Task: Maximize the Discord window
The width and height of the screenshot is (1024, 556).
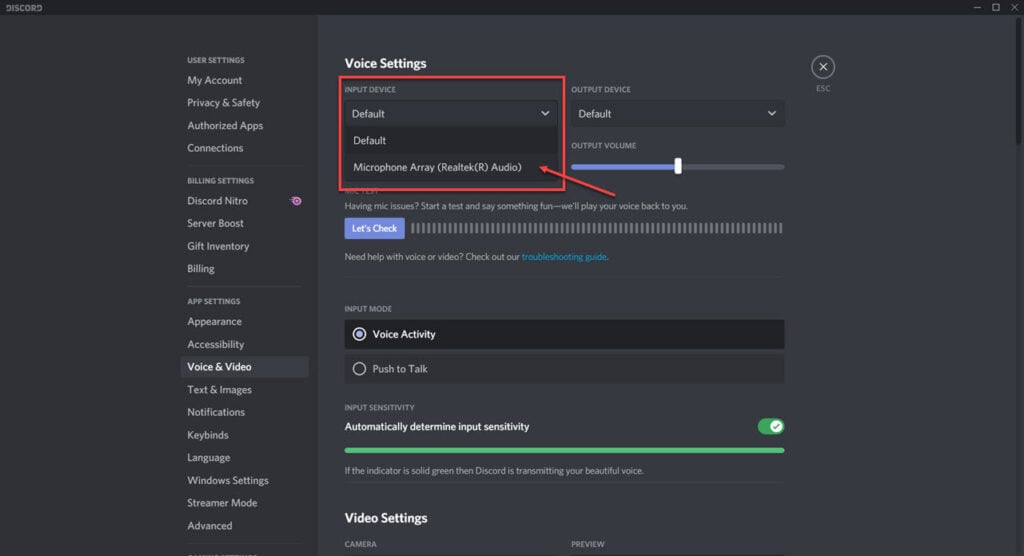Action: tap(996, 7)
